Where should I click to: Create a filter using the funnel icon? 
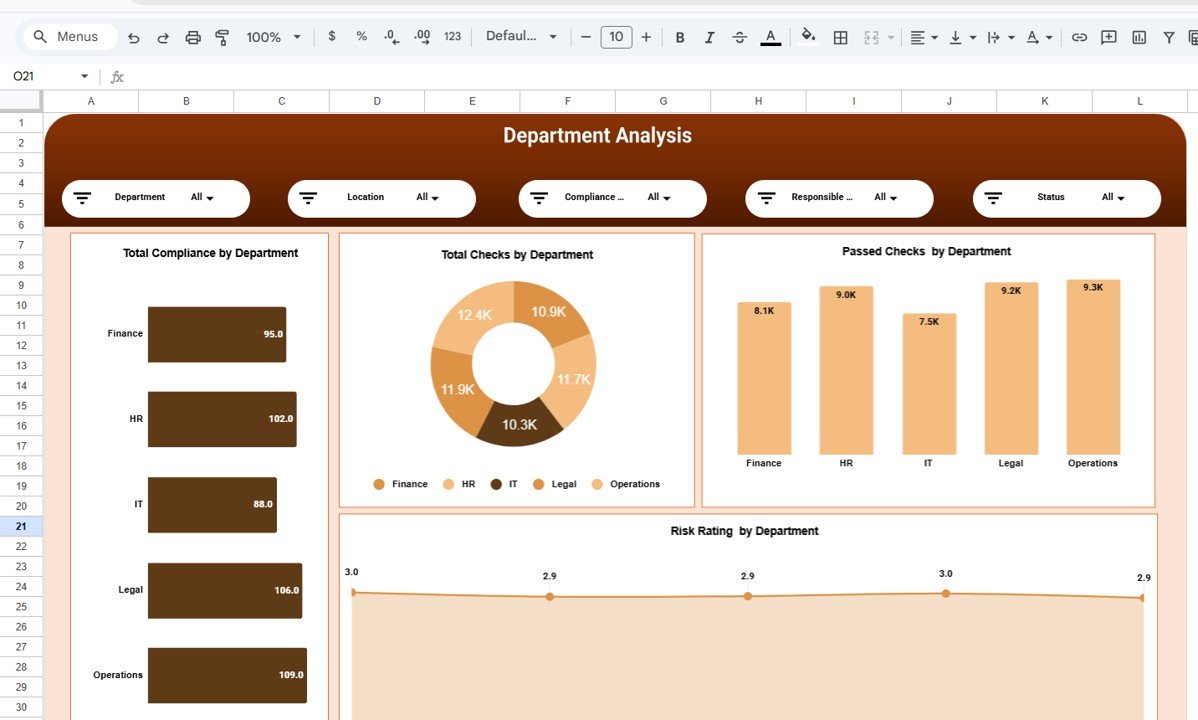1168,36
